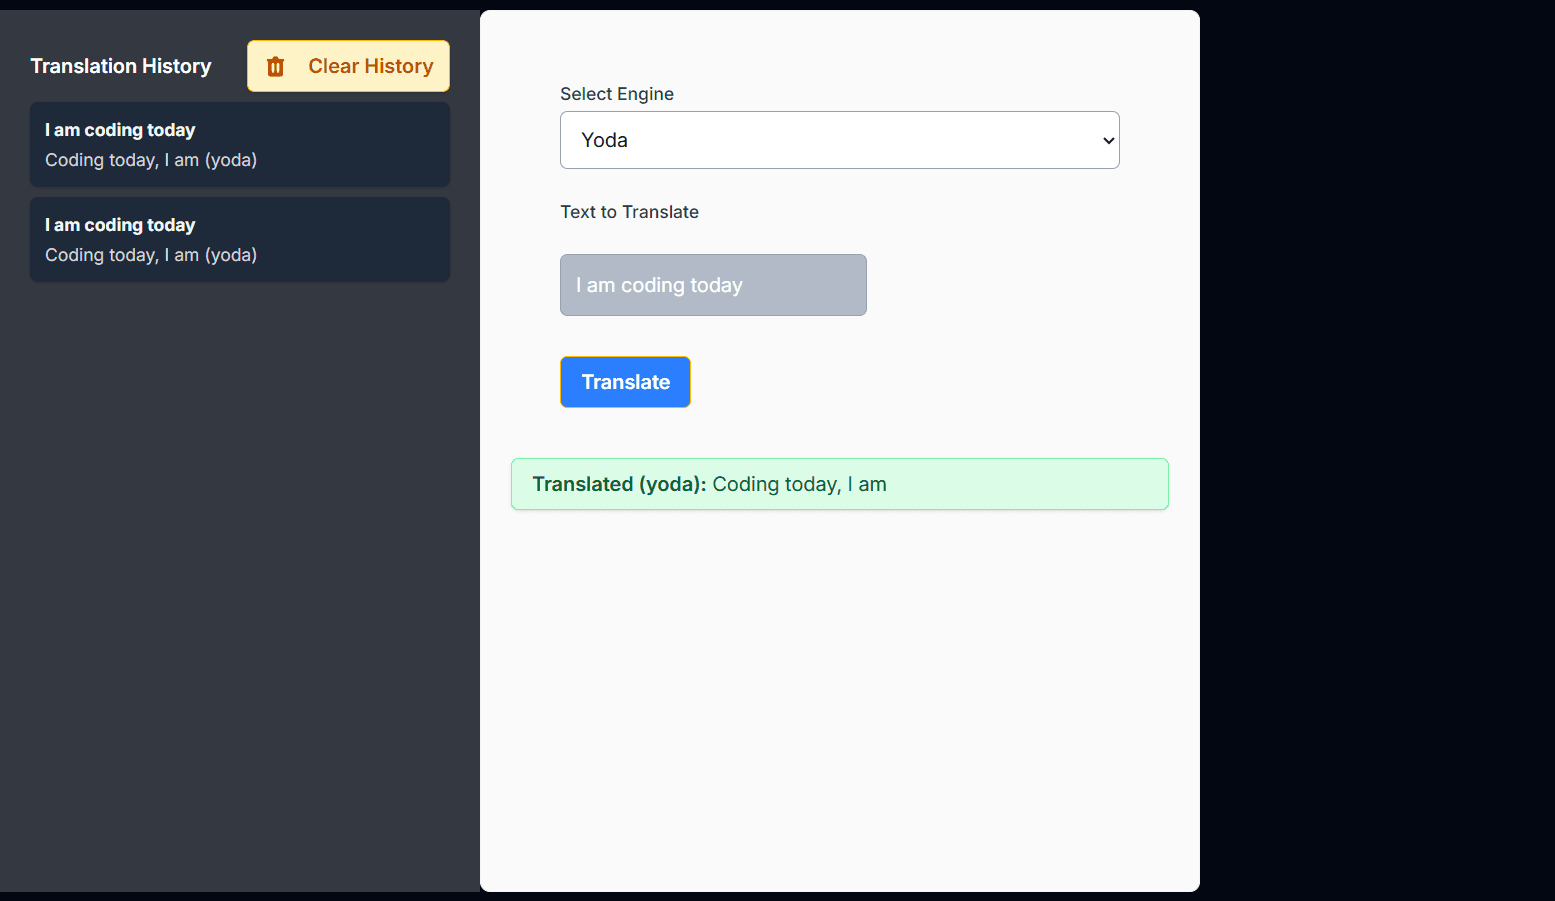Select the second translation history entry
This screenshot has width=1555, height=901.
240,239
